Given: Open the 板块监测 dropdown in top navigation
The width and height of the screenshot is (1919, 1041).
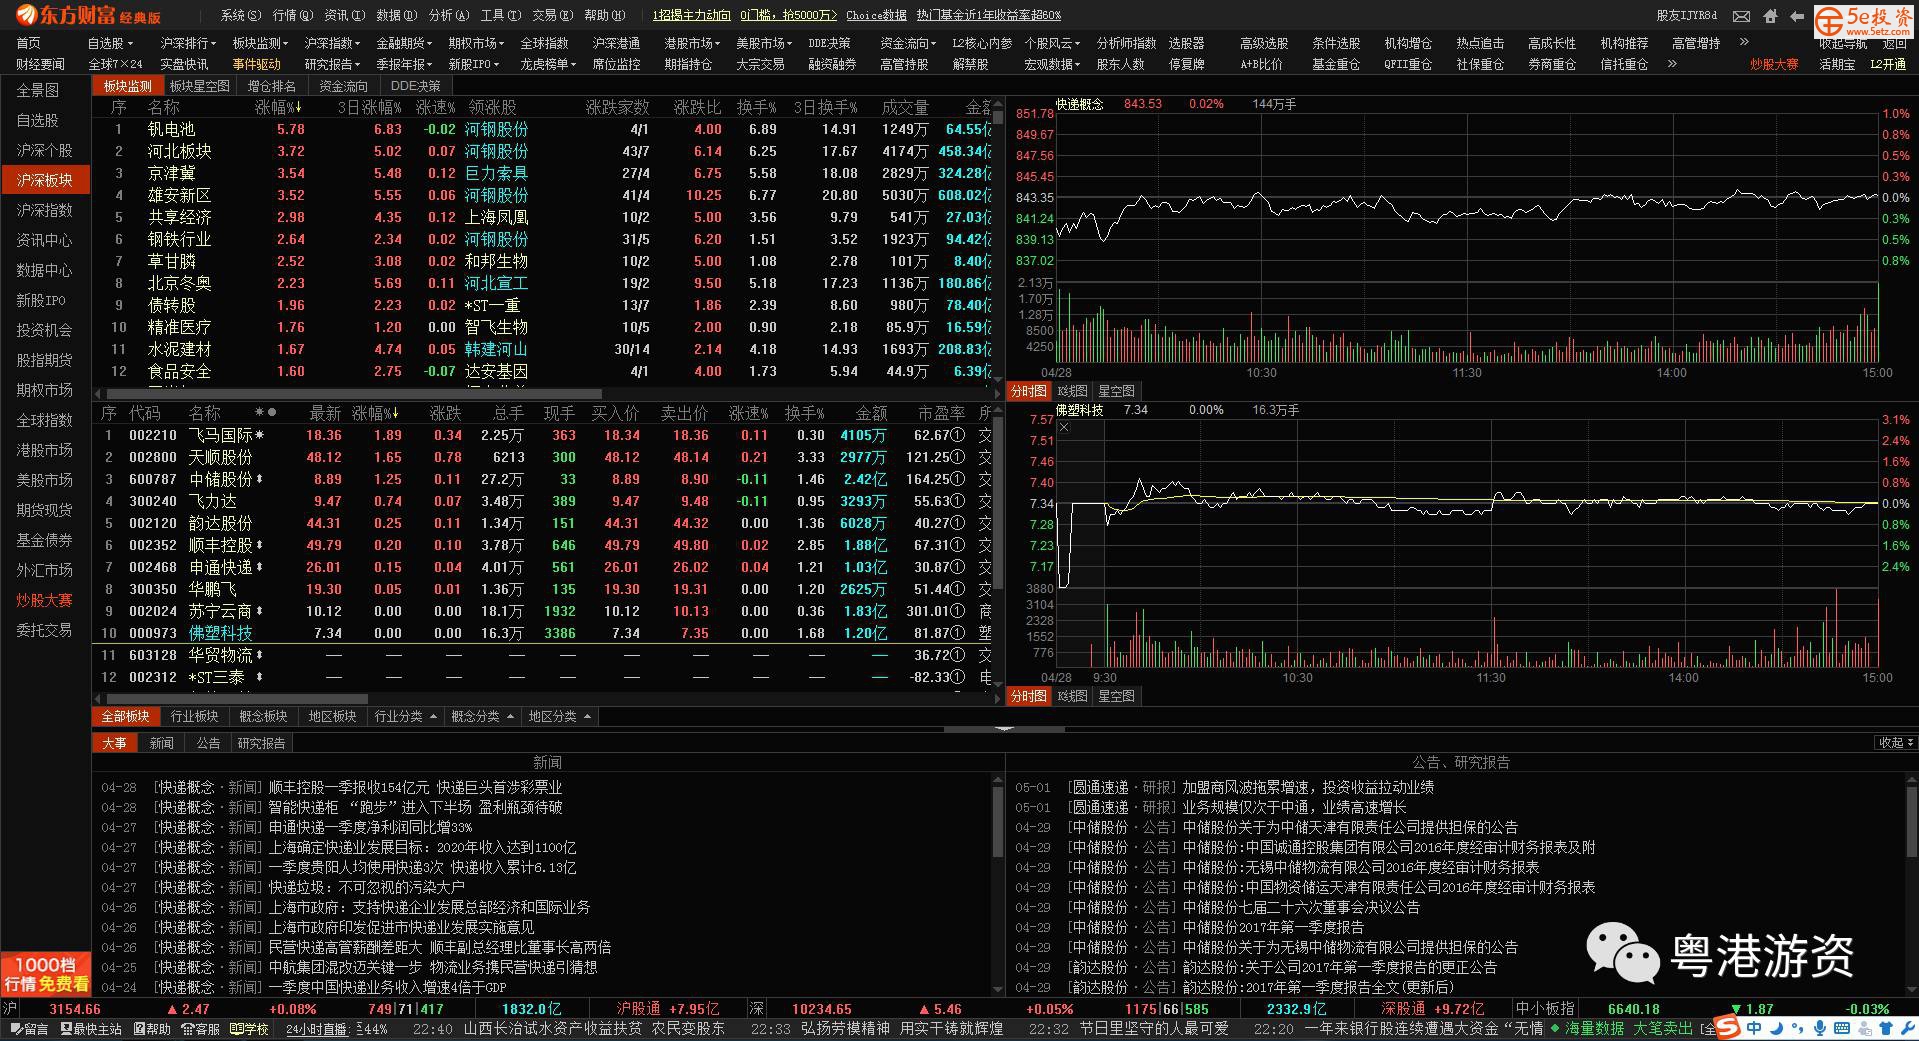Looking at the screenshot, I should click(x=260, y=43).
